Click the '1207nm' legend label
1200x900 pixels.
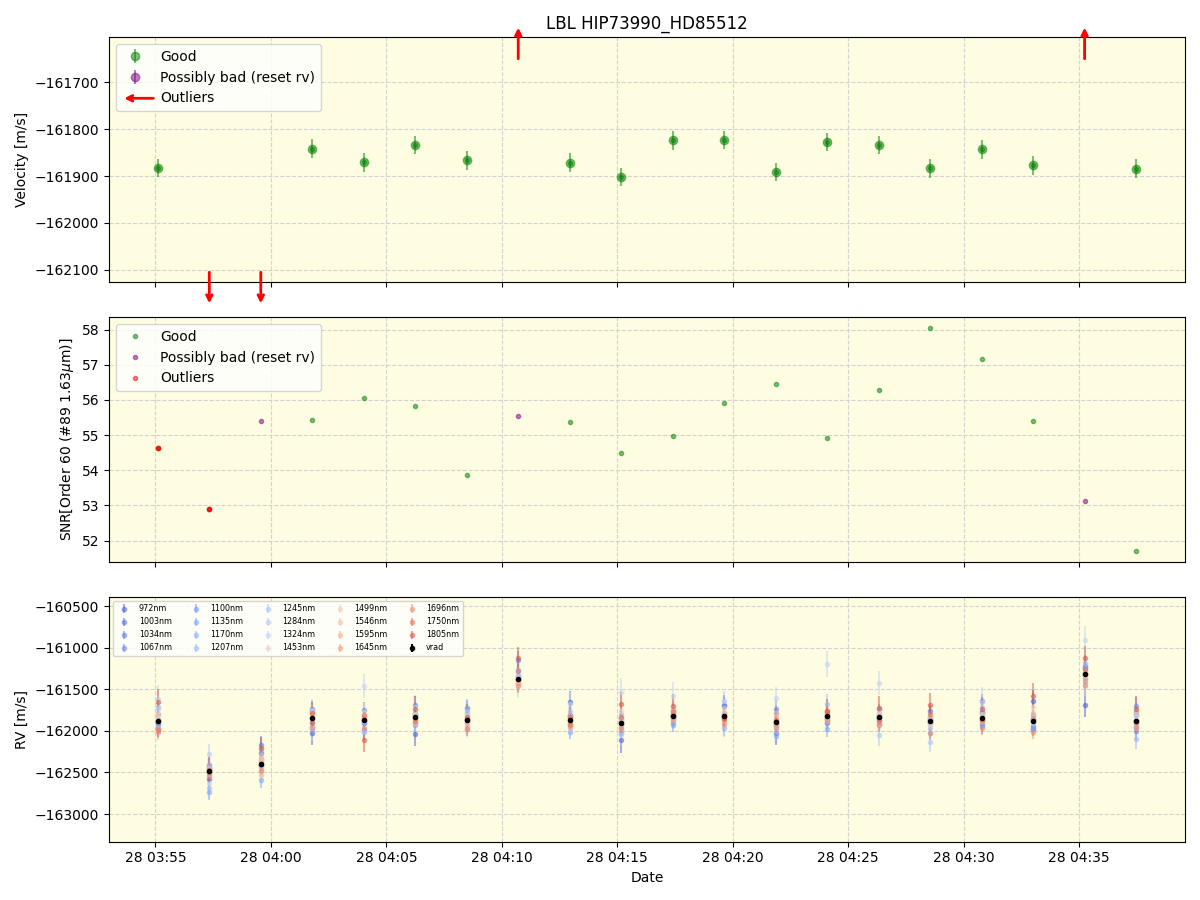226,647
